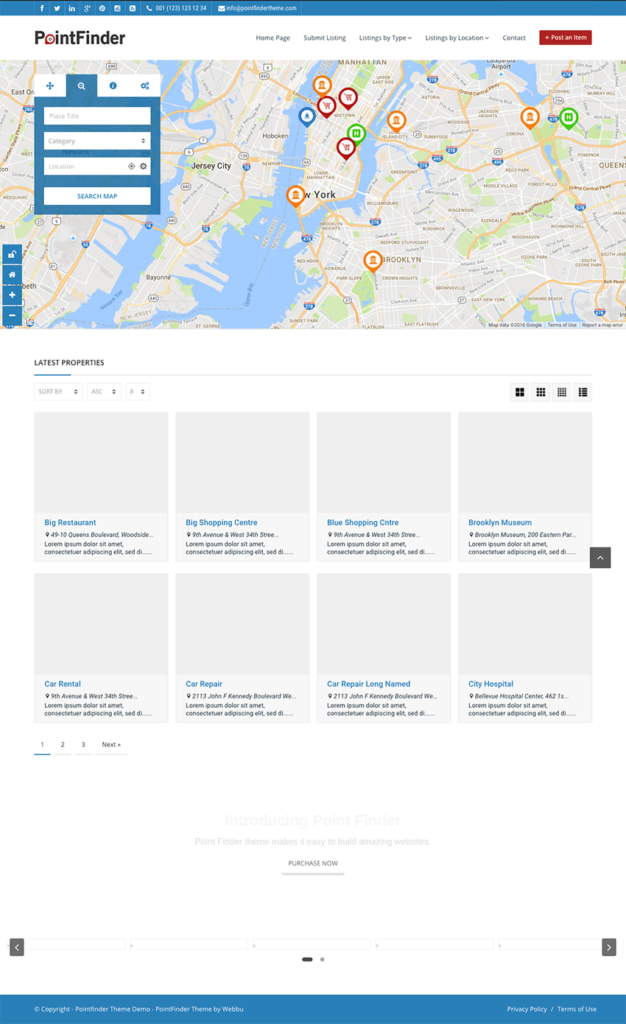Click the info@pointfindertheme.com email link

[x=257, y=8]
